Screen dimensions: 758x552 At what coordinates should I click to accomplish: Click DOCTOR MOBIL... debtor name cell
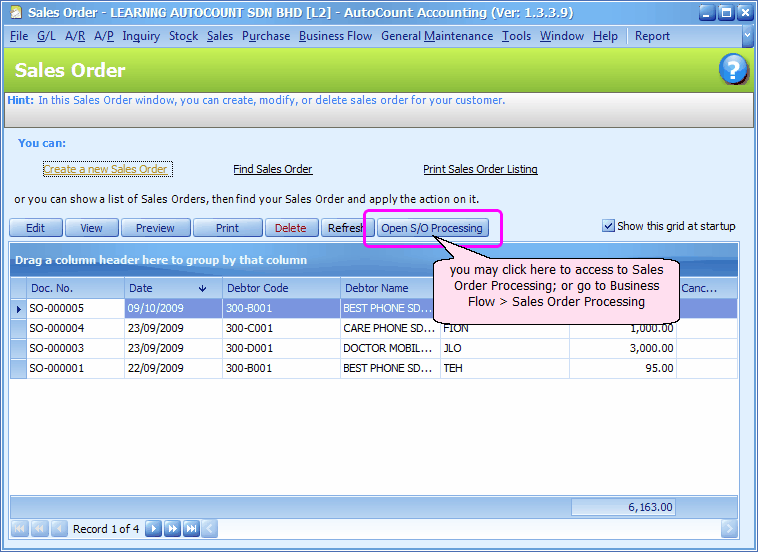390,349
